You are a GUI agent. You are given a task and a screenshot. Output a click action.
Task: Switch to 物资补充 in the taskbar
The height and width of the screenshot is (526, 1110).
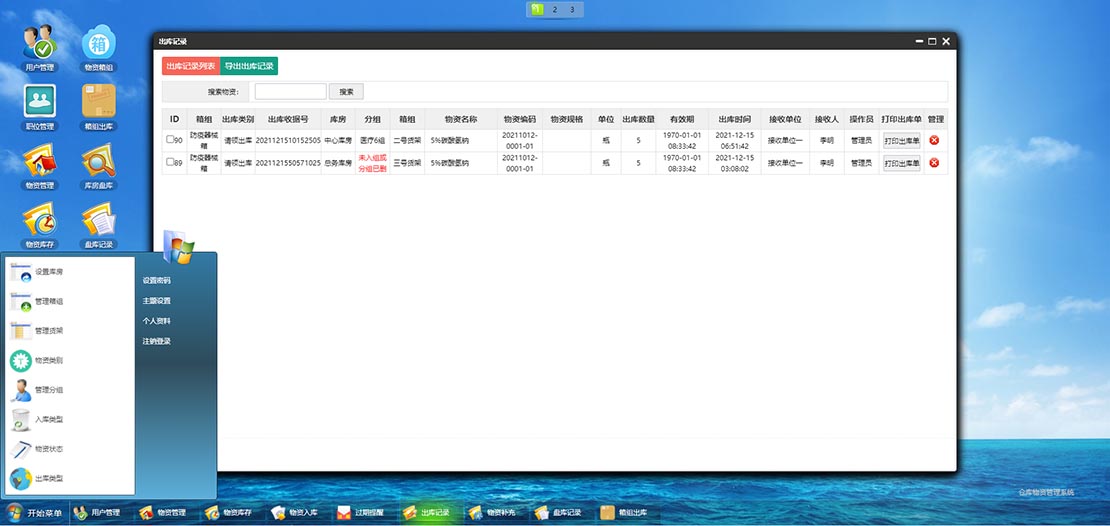493,513
